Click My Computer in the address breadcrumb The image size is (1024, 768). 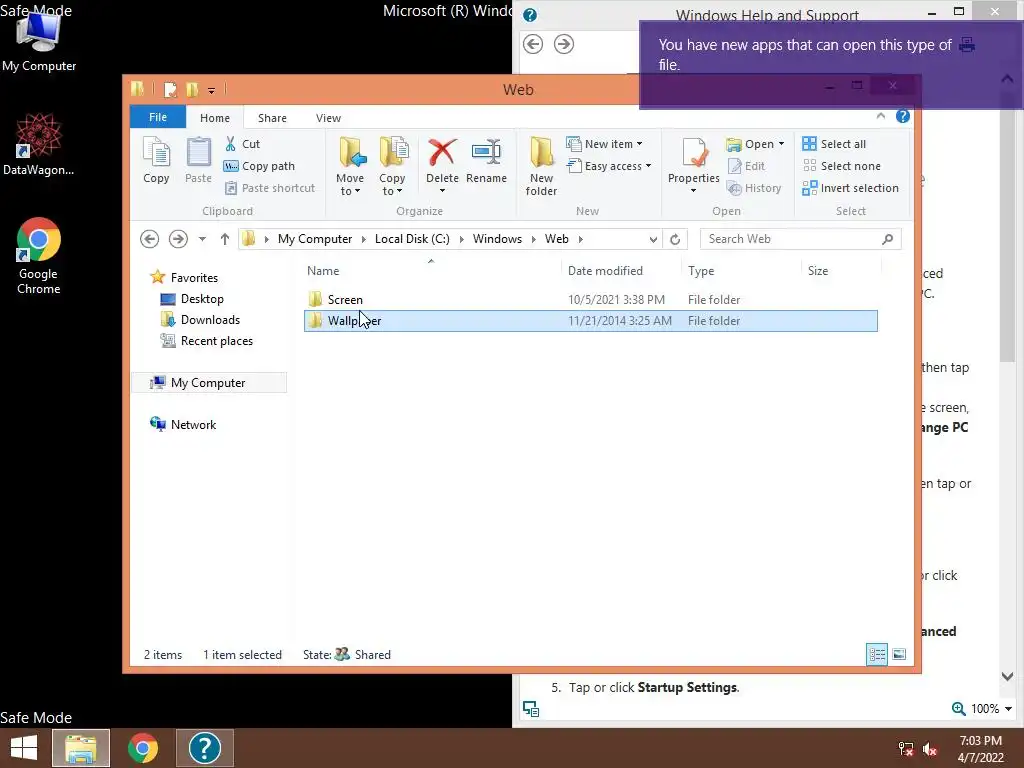pos(315,239)
